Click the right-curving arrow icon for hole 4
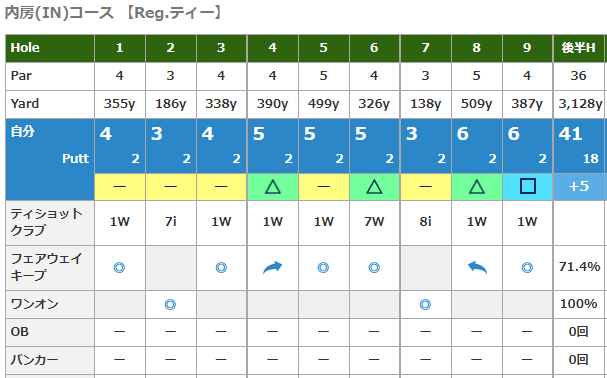607x378 pixels. pyautogui.click(x=273, y=267)
